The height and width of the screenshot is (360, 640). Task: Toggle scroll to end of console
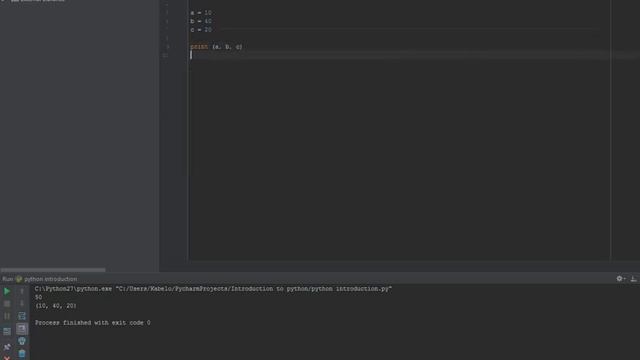click(x=22, y=329)
